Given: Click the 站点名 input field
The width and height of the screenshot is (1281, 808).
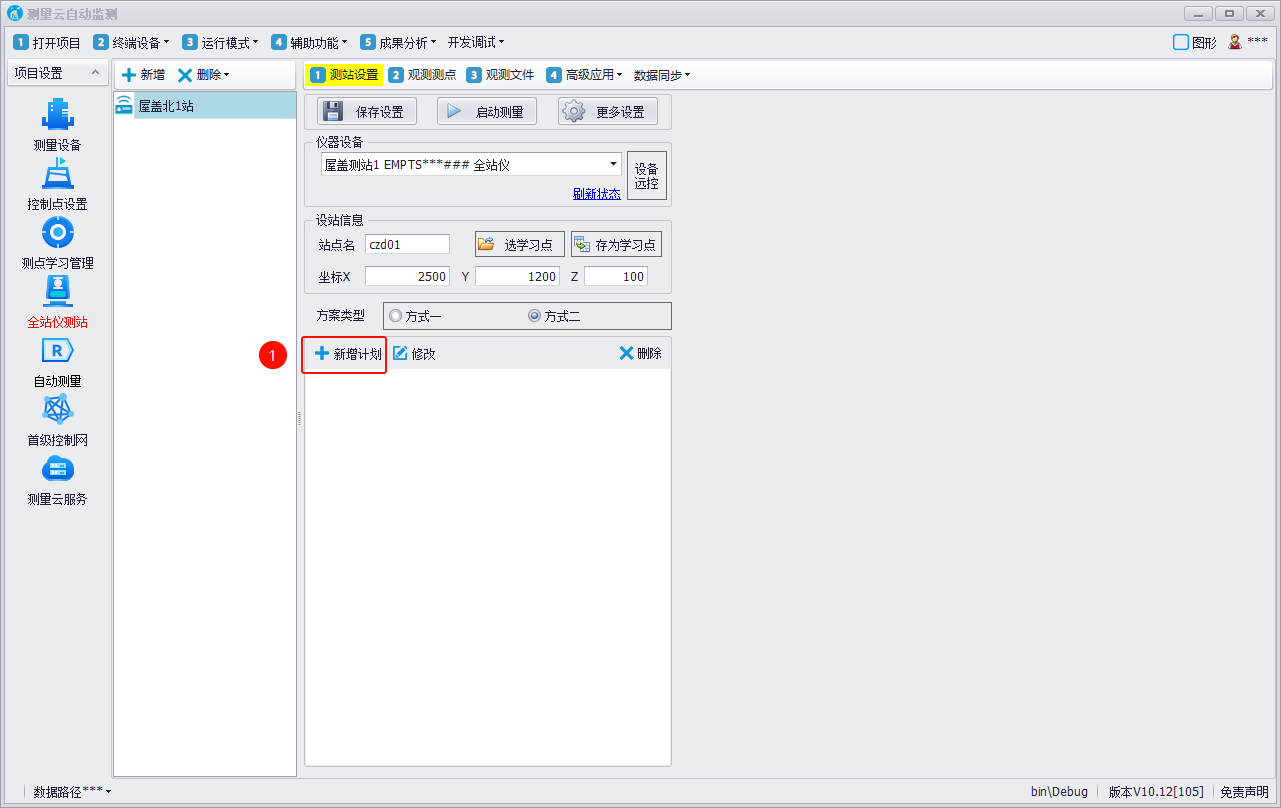Looking at the screenshot, I should click(407, 245).
